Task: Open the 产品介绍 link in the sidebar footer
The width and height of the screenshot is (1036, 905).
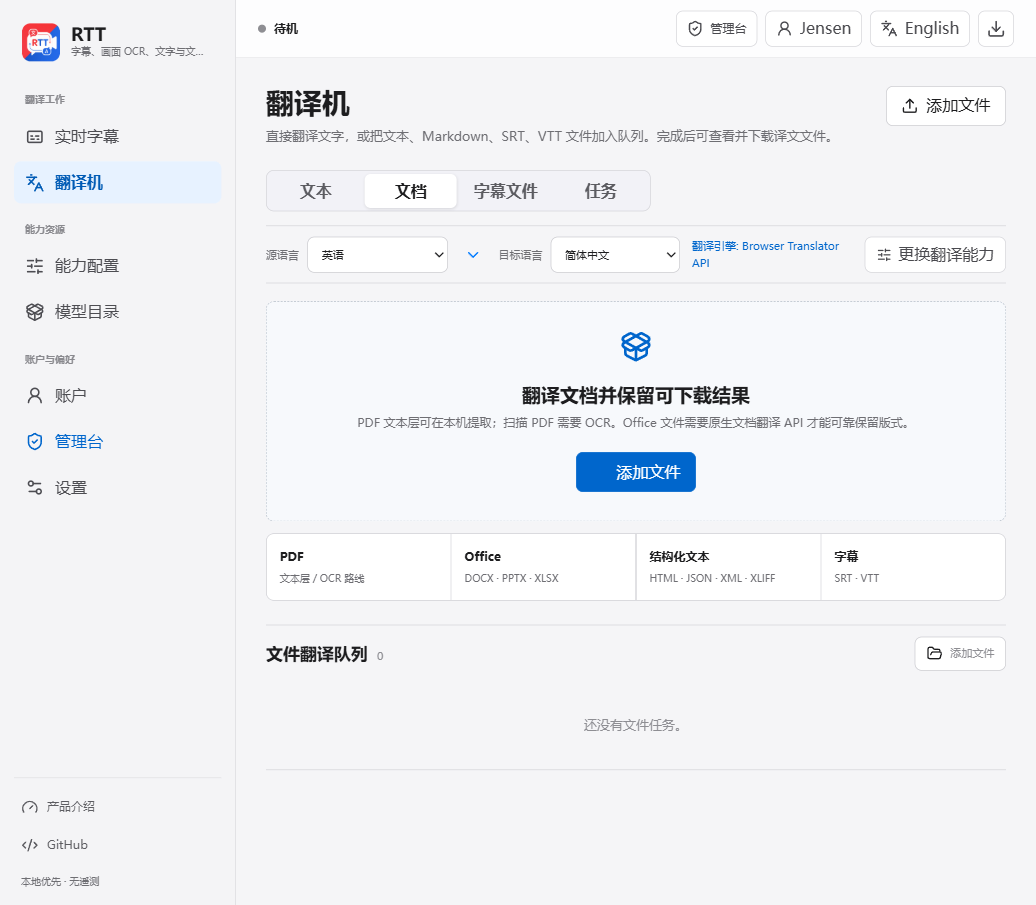Action: pos(58,807)
